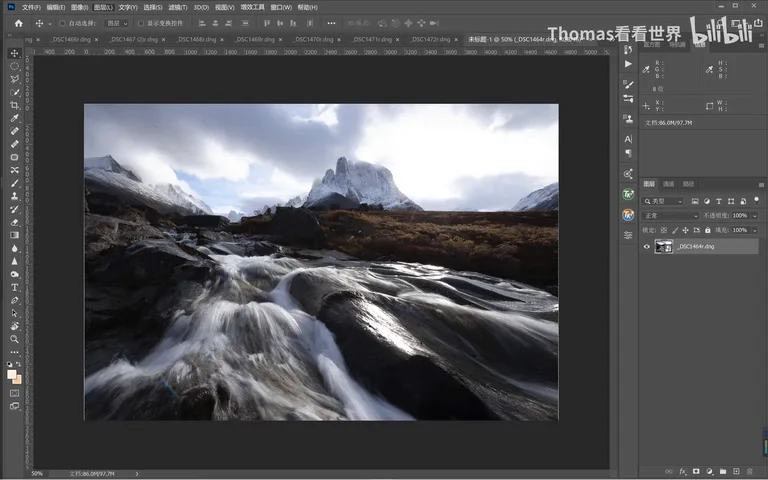This screenshot has width=768, height=480.
Task: Select the Polygonal Lasso tool
Action: tap(15, 79)
